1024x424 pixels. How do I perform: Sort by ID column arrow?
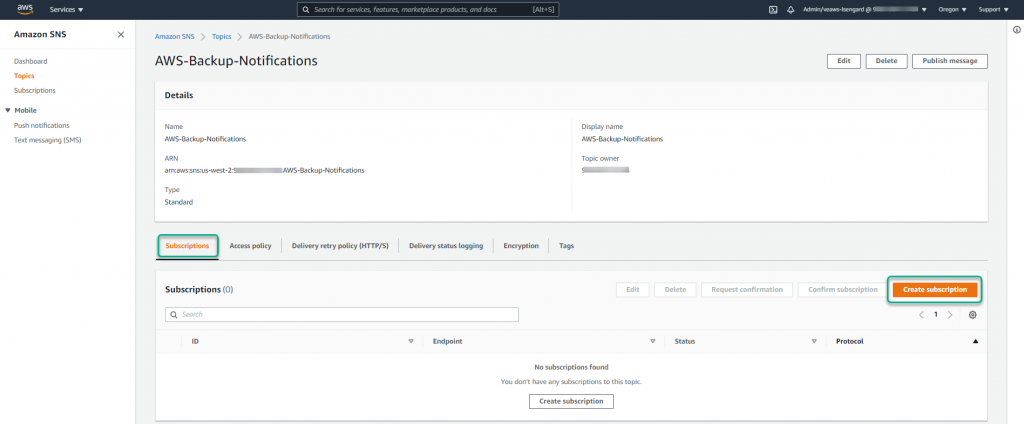[411, 342]
